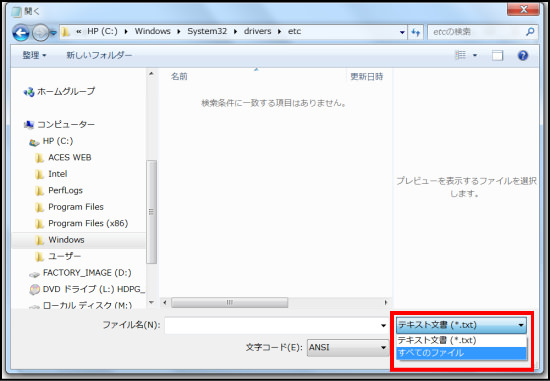Click the 更新日時 column header
Image resolution: width=550 pixels, height=381 pixels.
pyautogui.click(x=367, y=76)
